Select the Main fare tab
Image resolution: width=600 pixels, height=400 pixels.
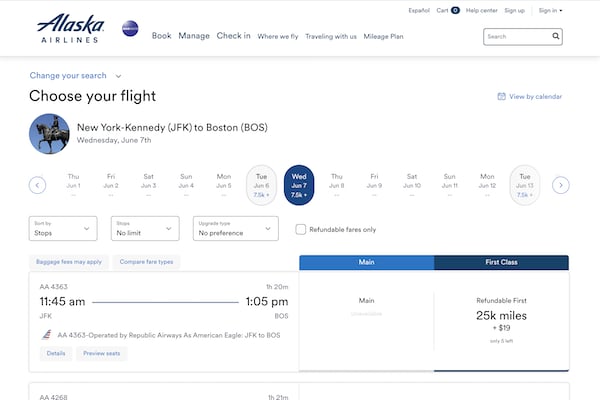pyautogui.click(x=367, y=262)
